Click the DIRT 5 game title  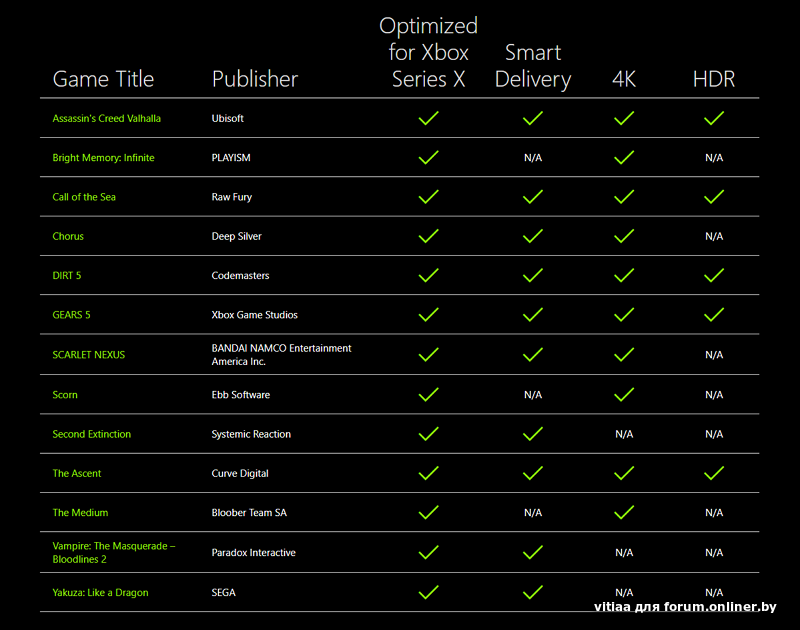click(67, 275)
